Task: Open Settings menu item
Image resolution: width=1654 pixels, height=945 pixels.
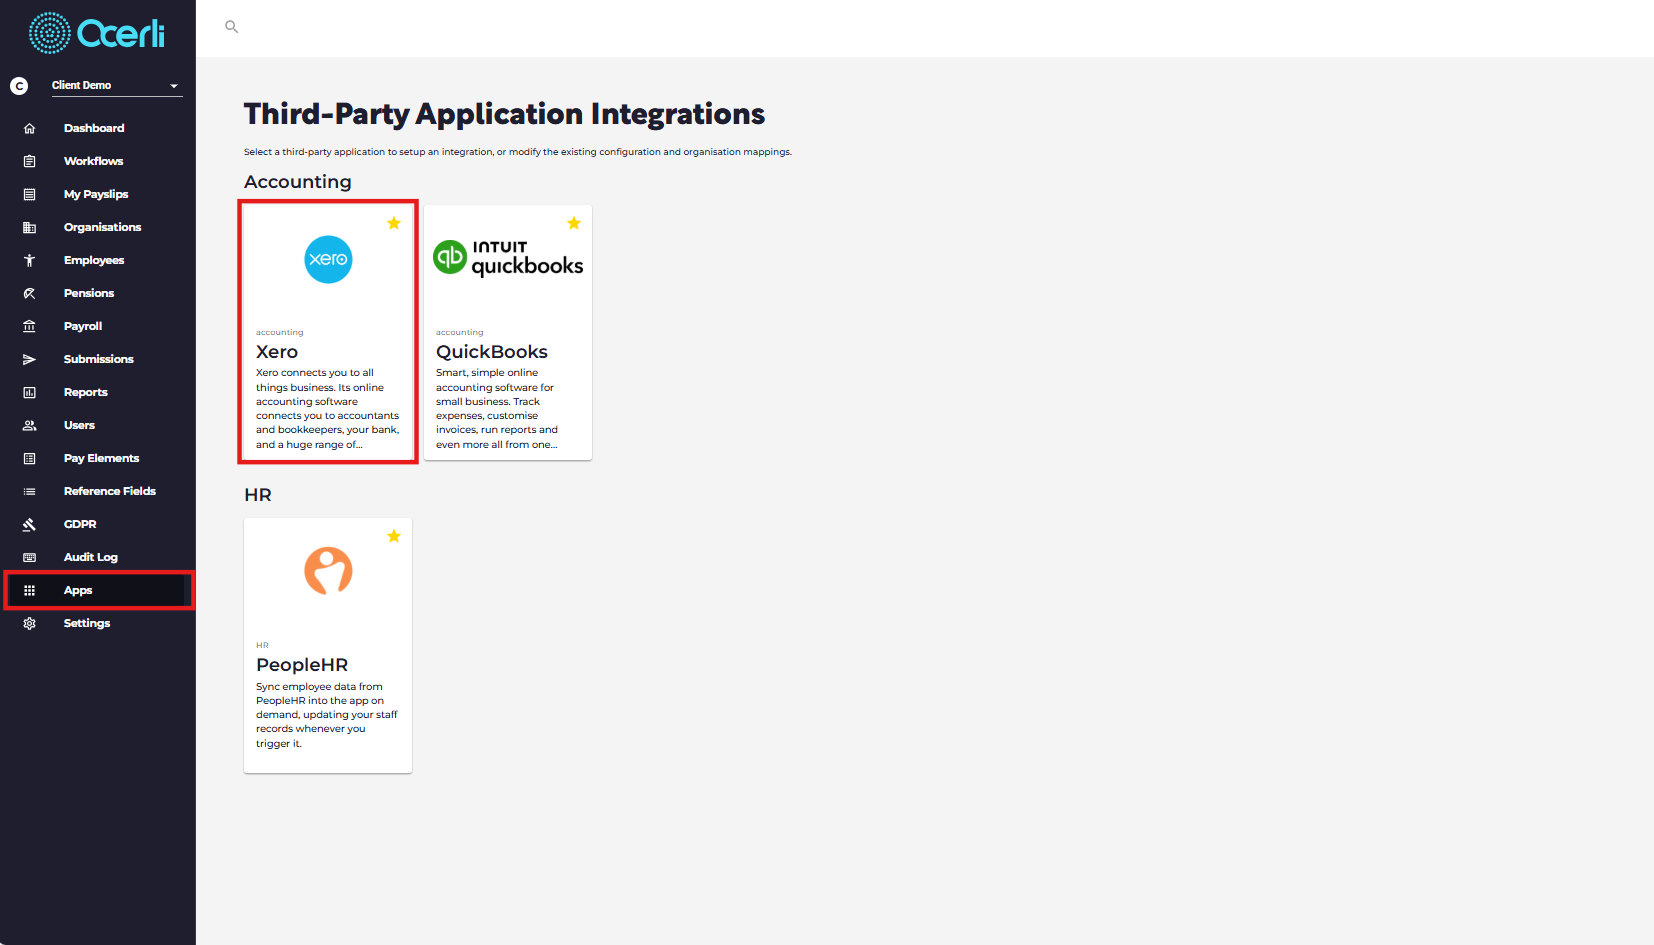Action: (87, 623)
